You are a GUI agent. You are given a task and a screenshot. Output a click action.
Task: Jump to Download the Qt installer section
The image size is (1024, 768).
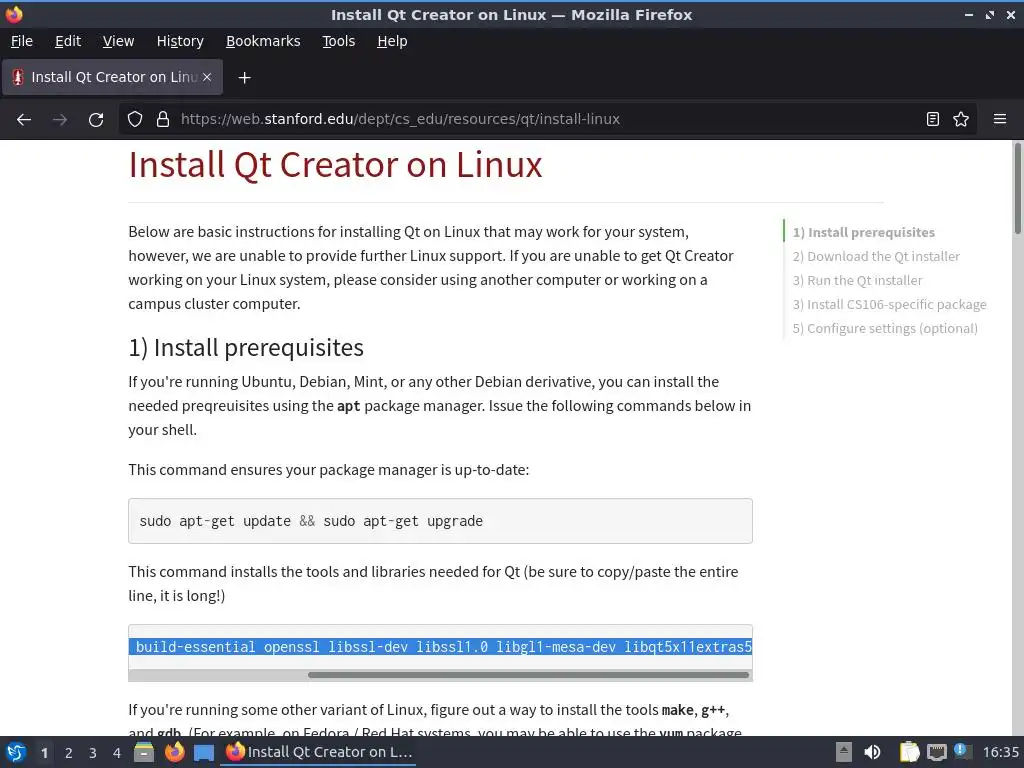tap(876, 257)
